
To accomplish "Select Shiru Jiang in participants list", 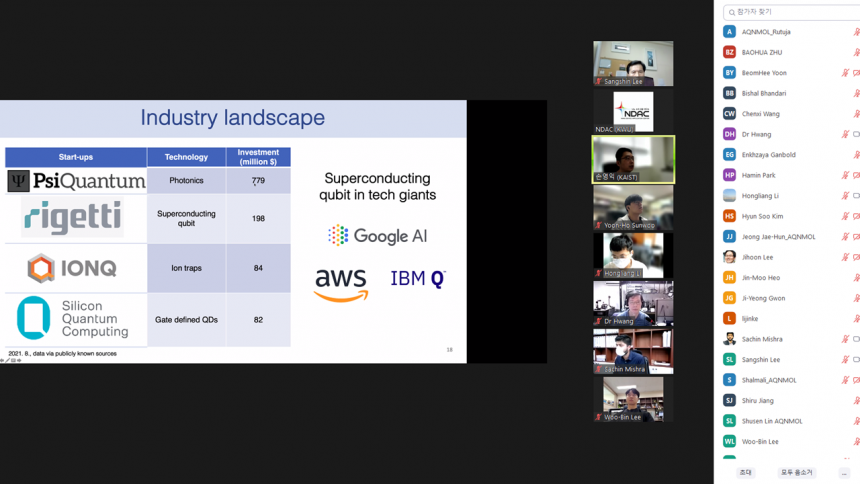I will 757,401.
